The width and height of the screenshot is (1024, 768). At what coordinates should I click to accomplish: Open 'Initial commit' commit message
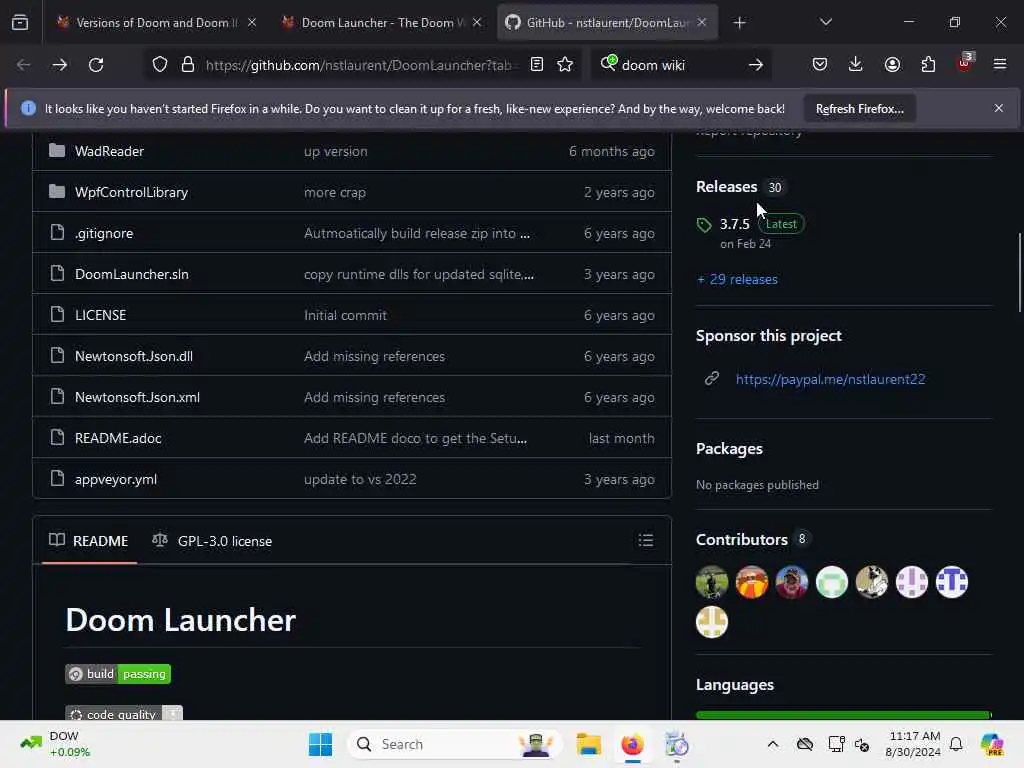pyautogui.click(x=345, y=315)
